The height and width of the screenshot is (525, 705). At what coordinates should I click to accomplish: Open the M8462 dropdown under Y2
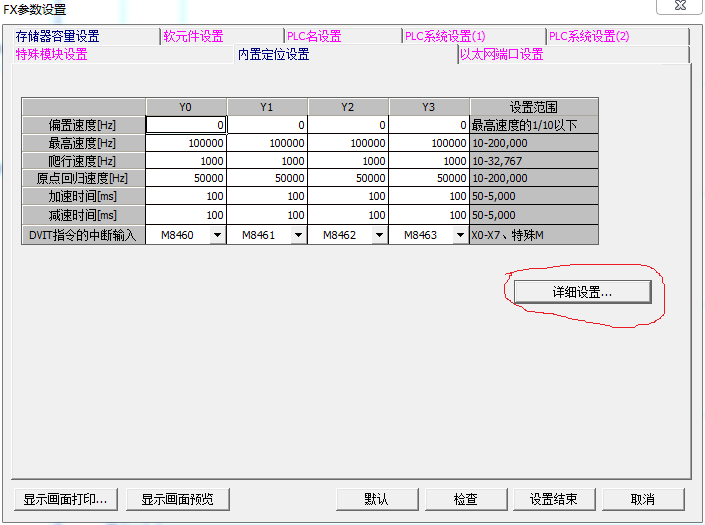(x=378, y=235)
